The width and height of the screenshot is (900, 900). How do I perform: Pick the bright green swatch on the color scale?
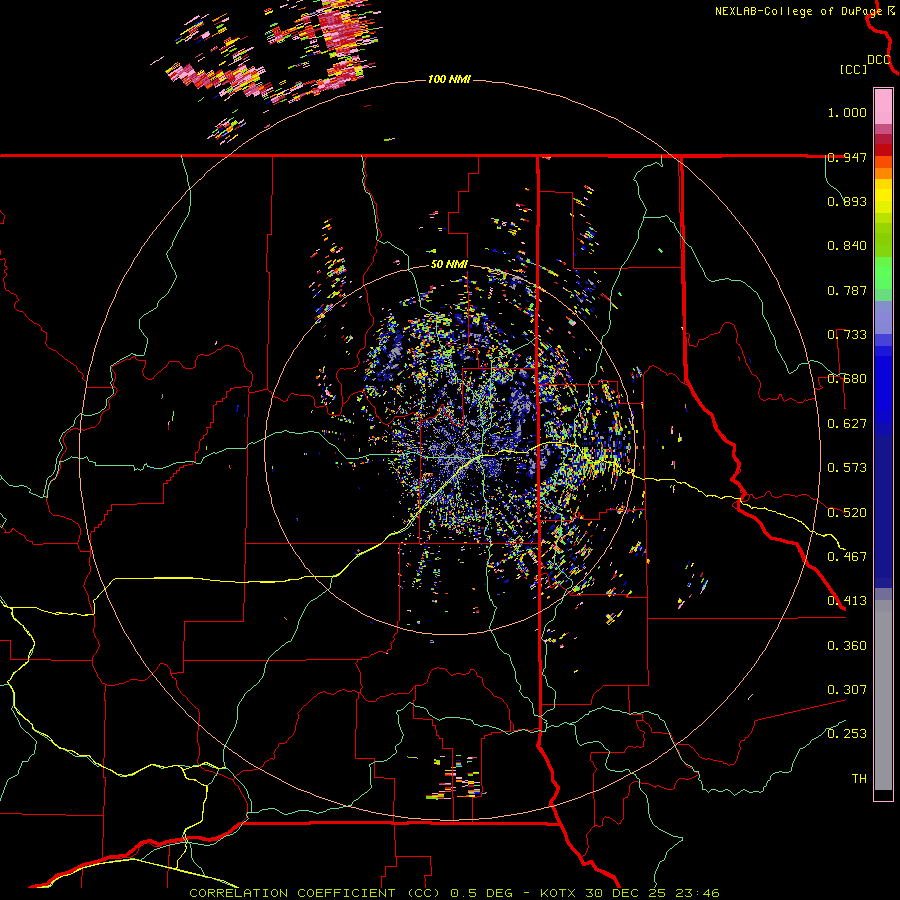coord(883,273)
